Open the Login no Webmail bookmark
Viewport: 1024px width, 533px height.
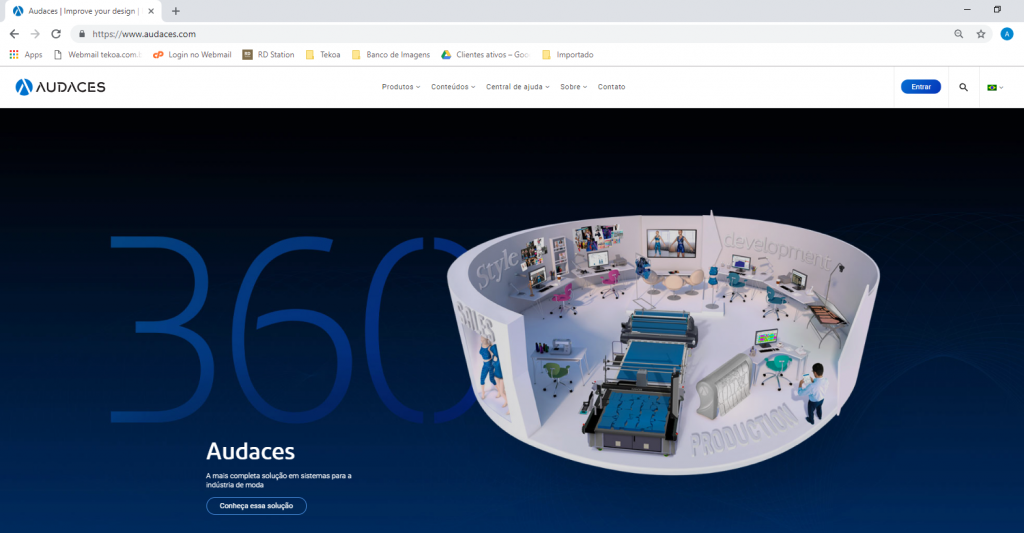pos(192,55)
